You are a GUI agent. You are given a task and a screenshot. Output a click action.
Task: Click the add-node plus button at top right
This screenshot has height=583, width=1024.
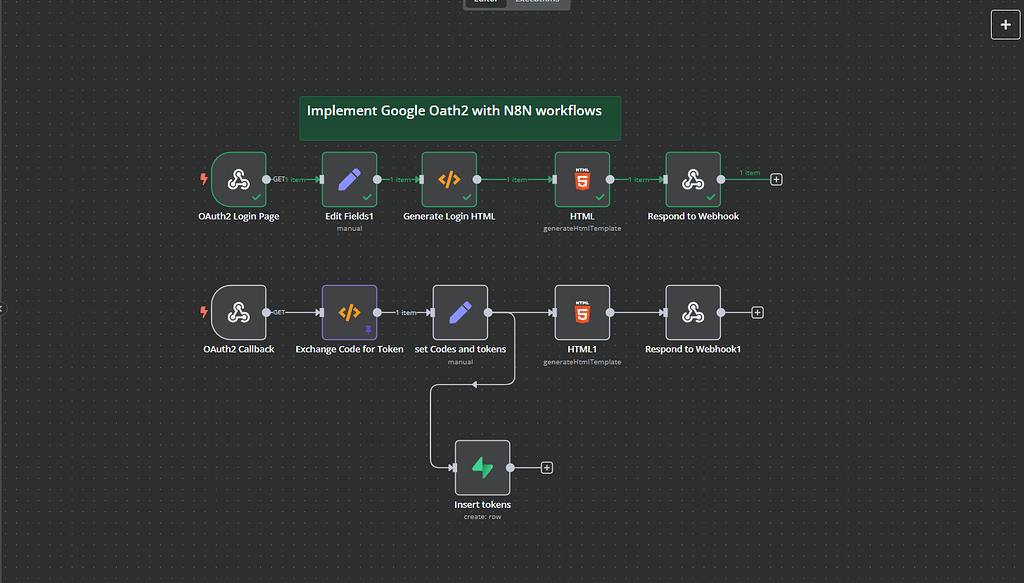[1005, 24]
